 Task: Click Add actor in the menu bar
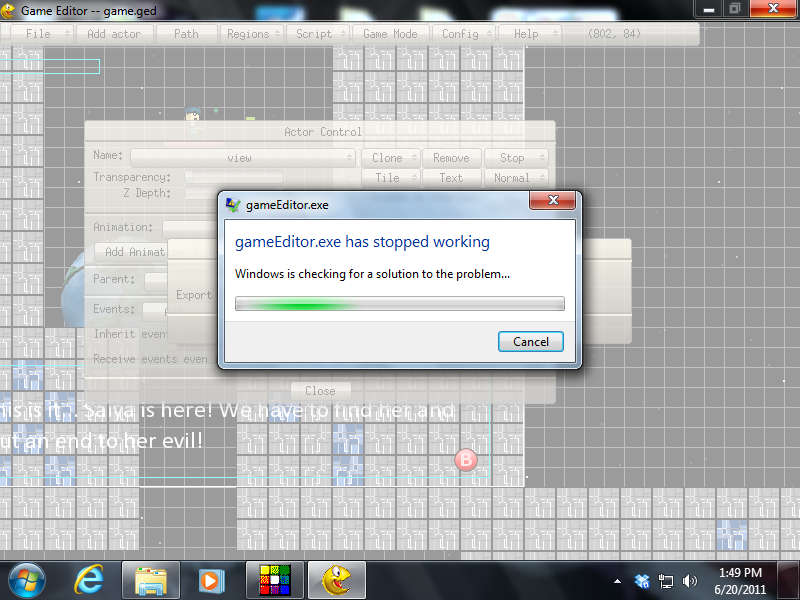click(x=114, y=34)
